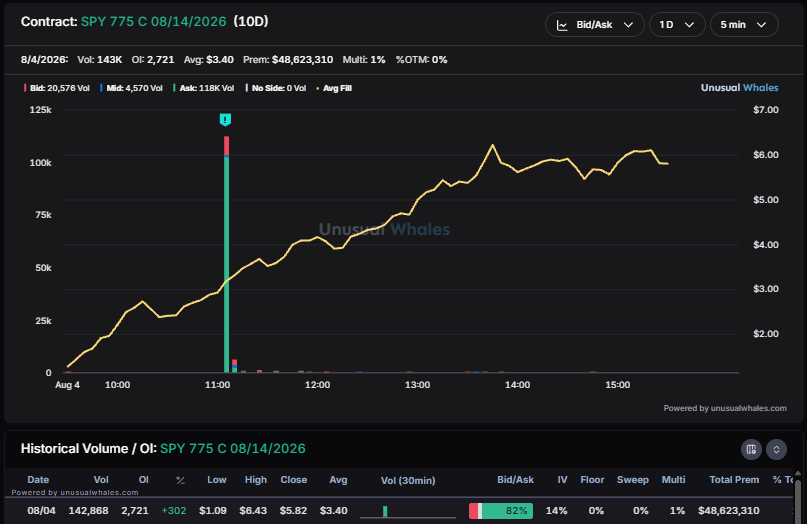807x524 pixels.
Task: Sort table by Bid/Ask column header
Action: [x=515, y=480]
